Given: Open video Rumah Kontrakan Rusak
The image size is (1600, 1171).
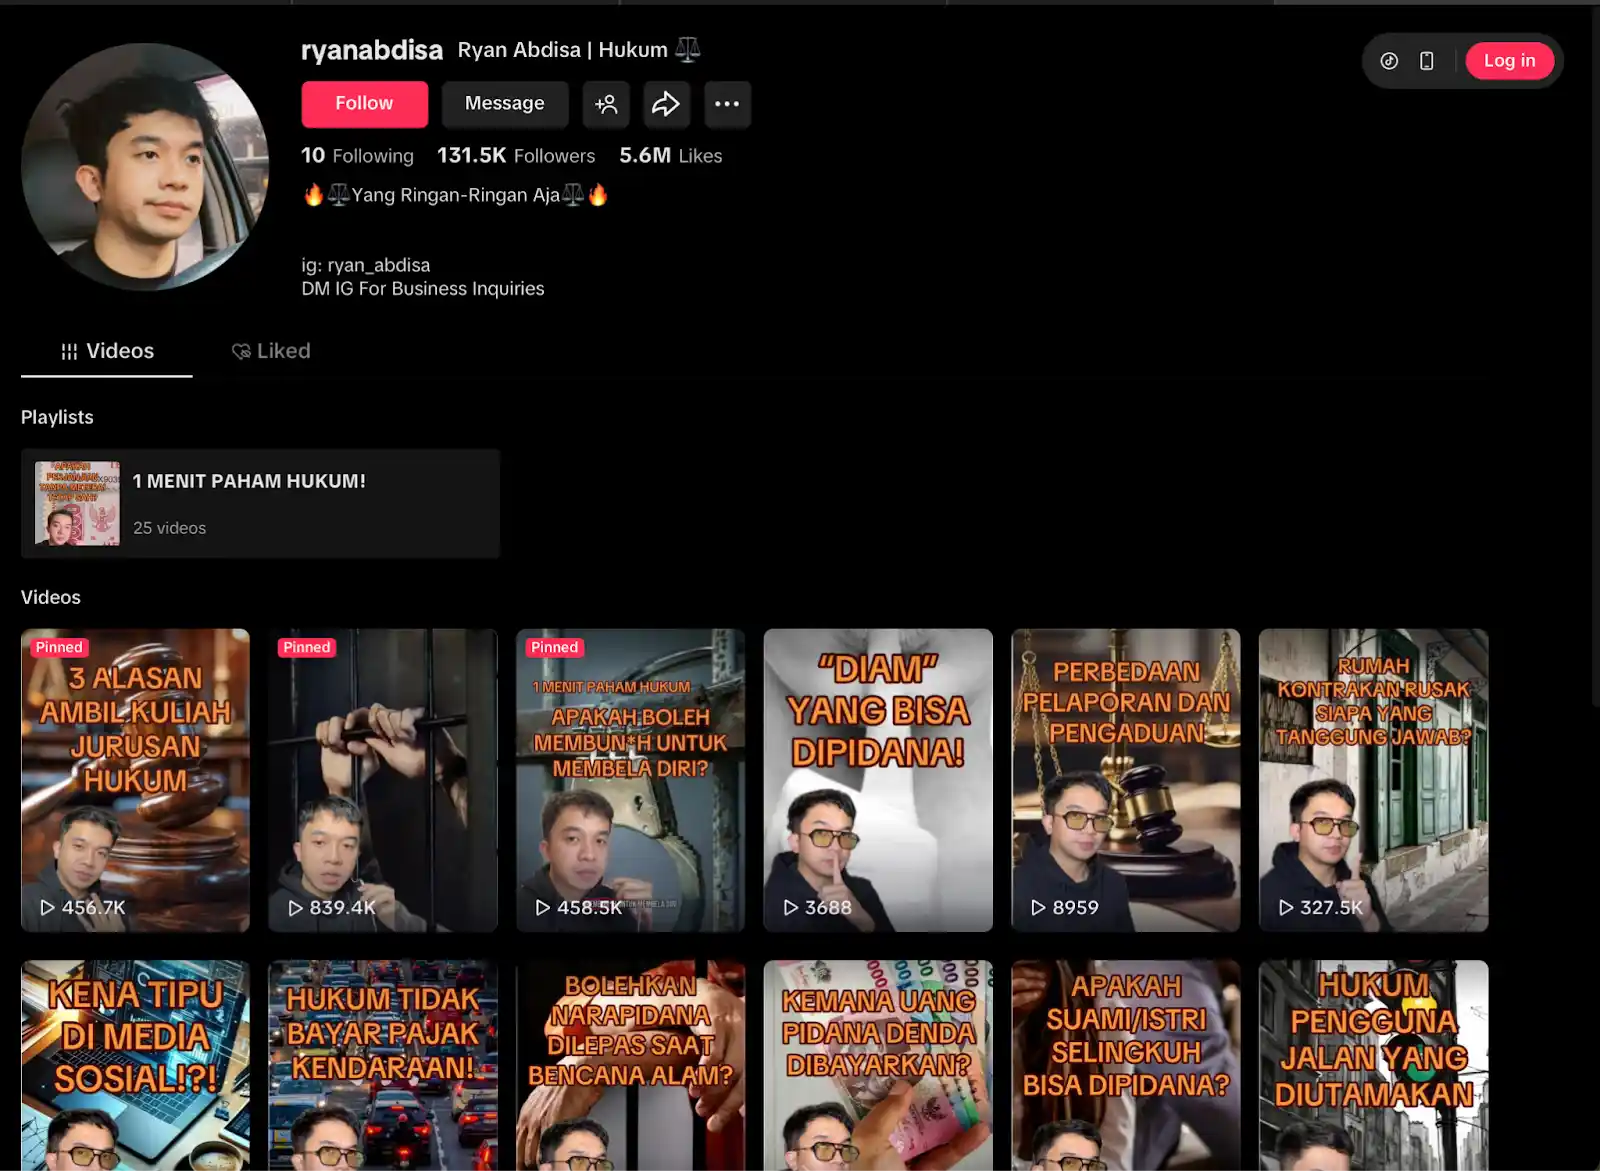Looking at the screenshot, I should (1374, 780).
